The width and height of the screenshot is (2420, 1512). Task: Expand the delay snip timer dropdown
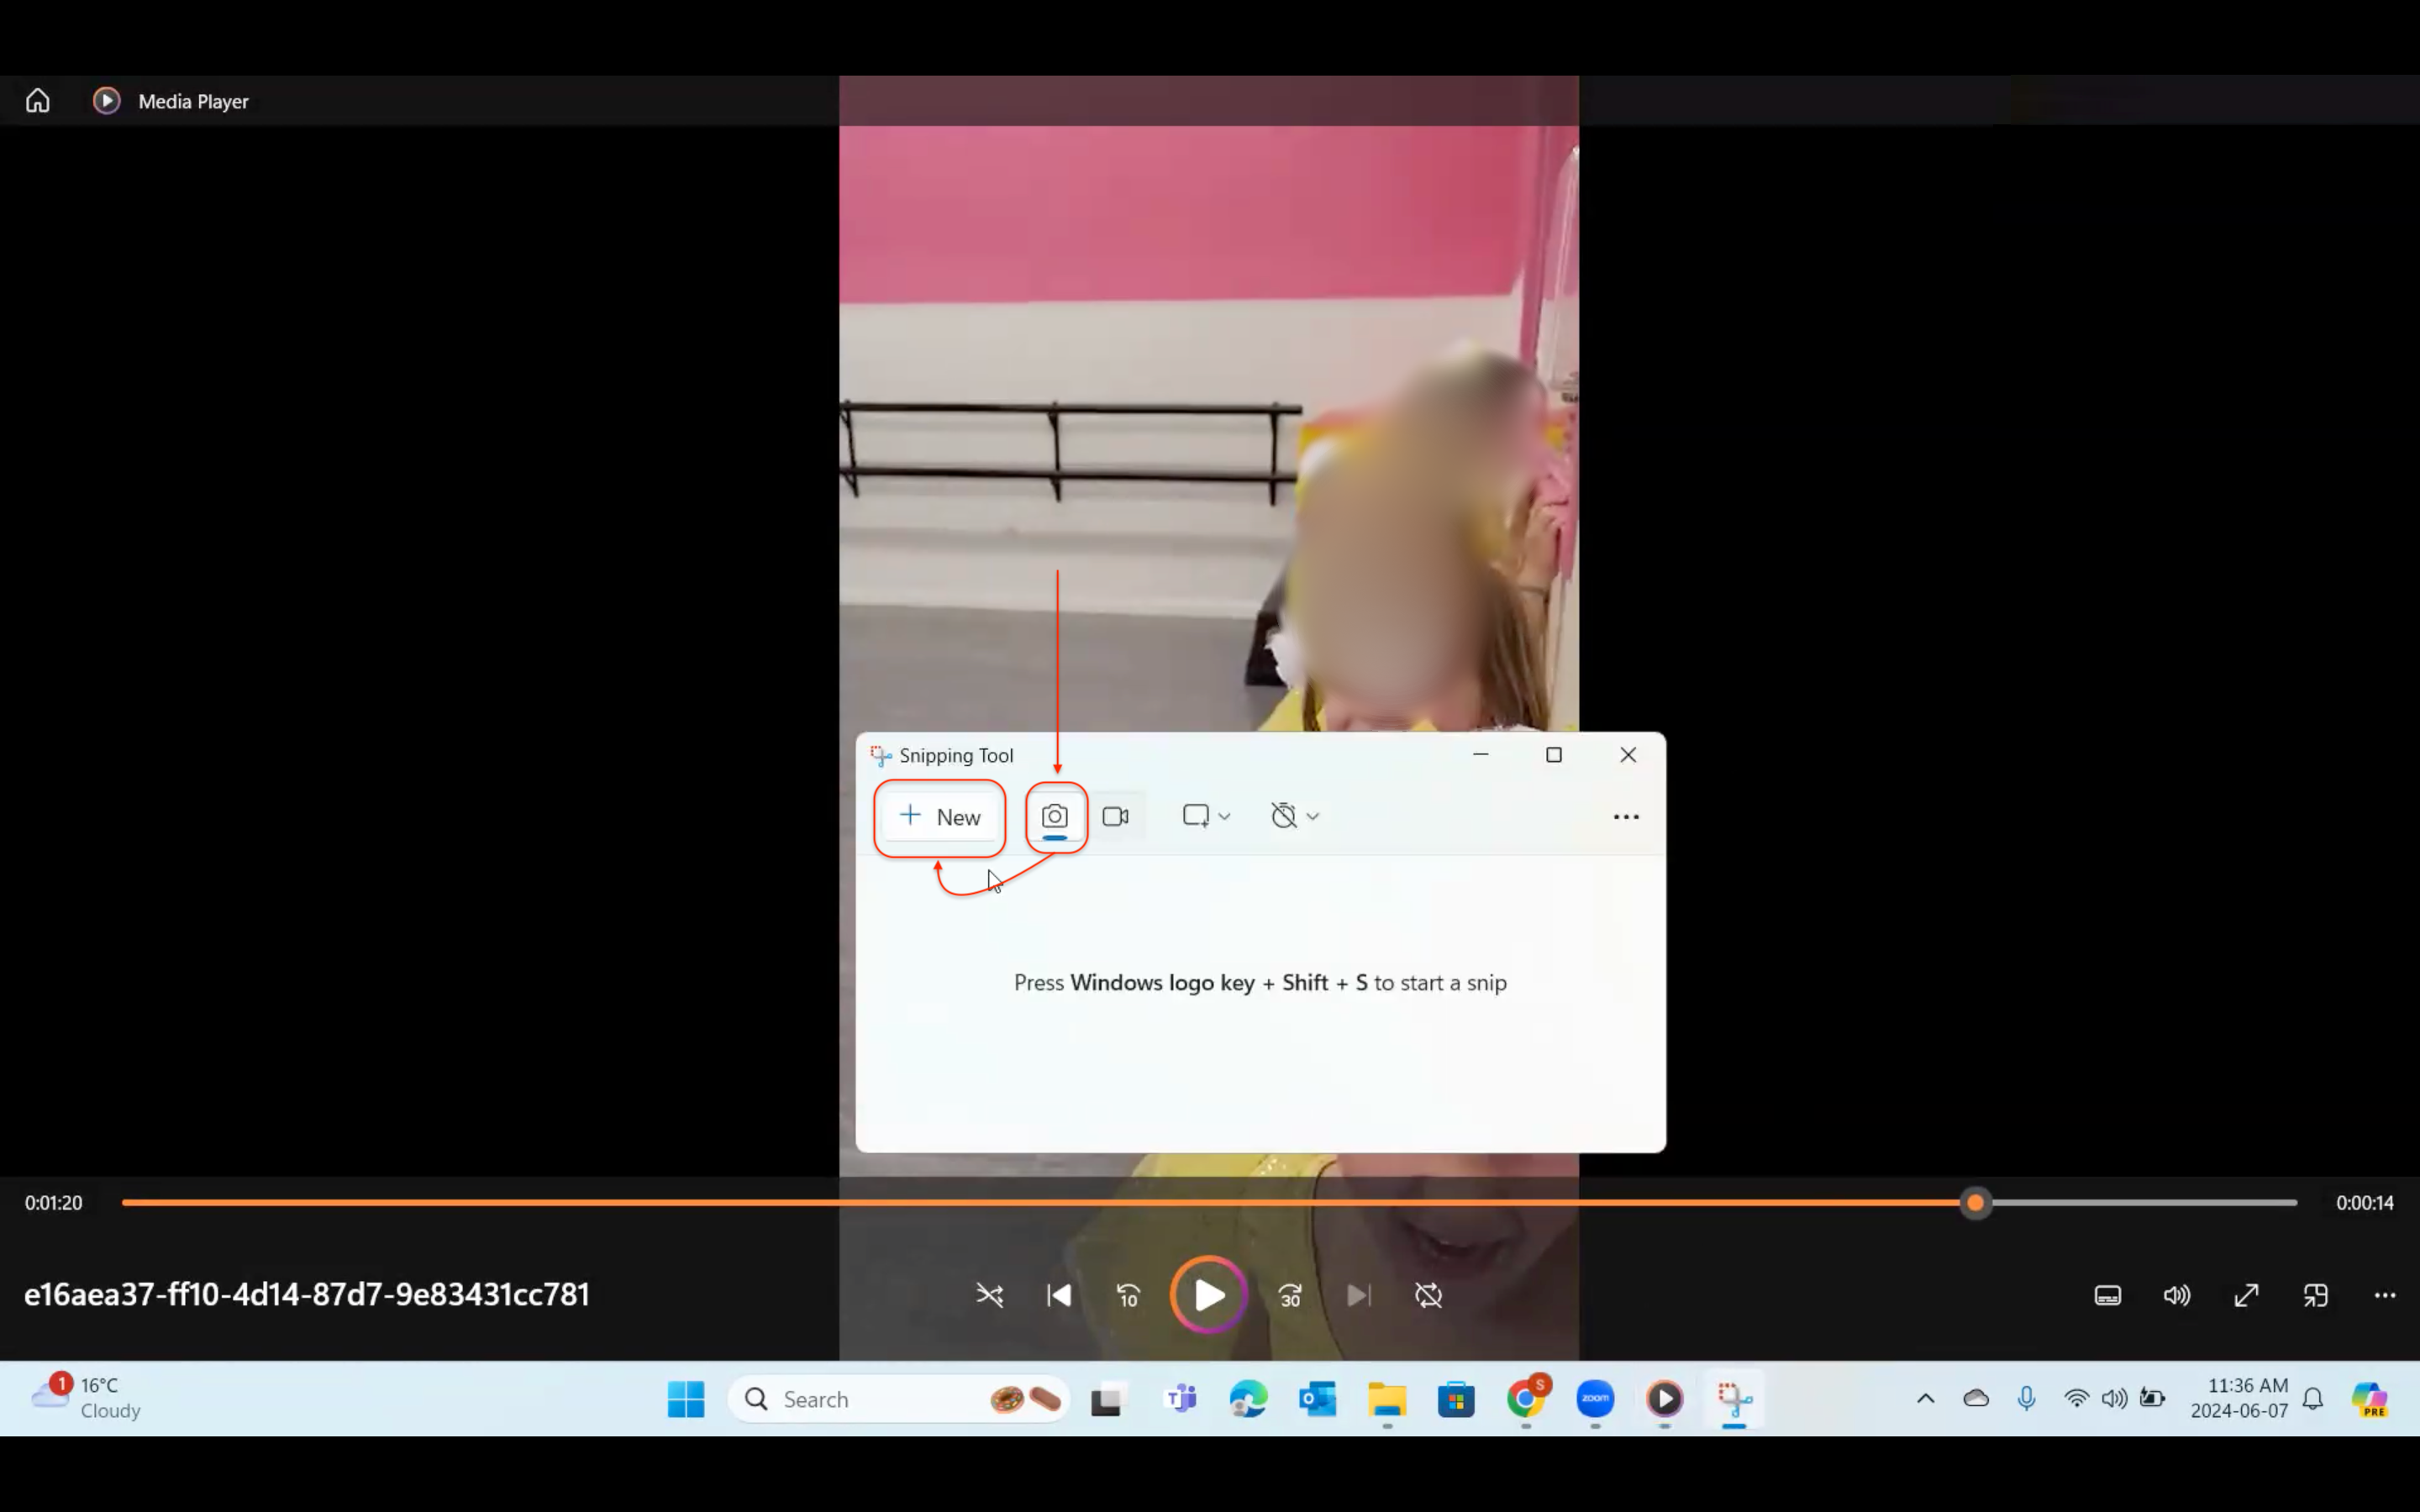pos(1295,817)
